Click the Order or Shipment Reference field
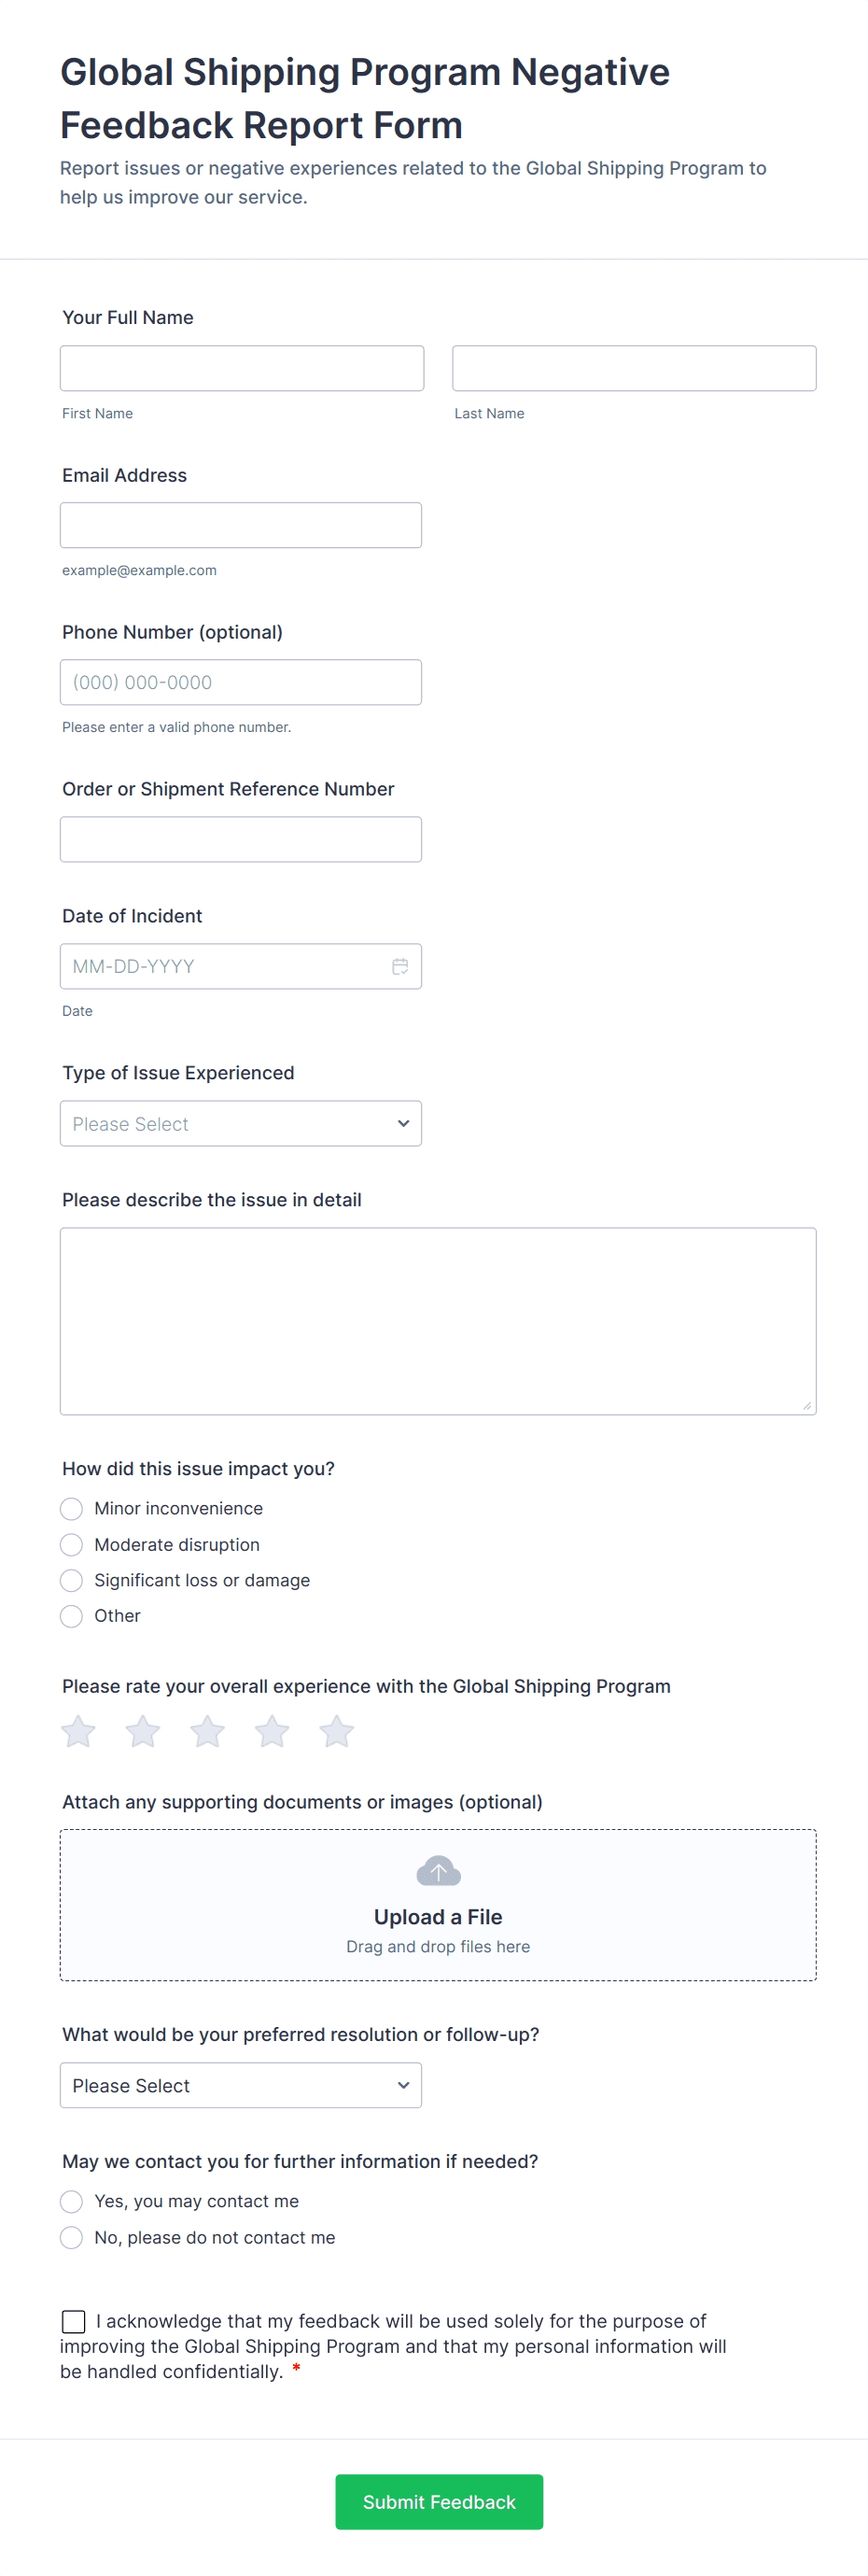Image resolution: width=868 pixels, height=2576 pixels. 241,839
